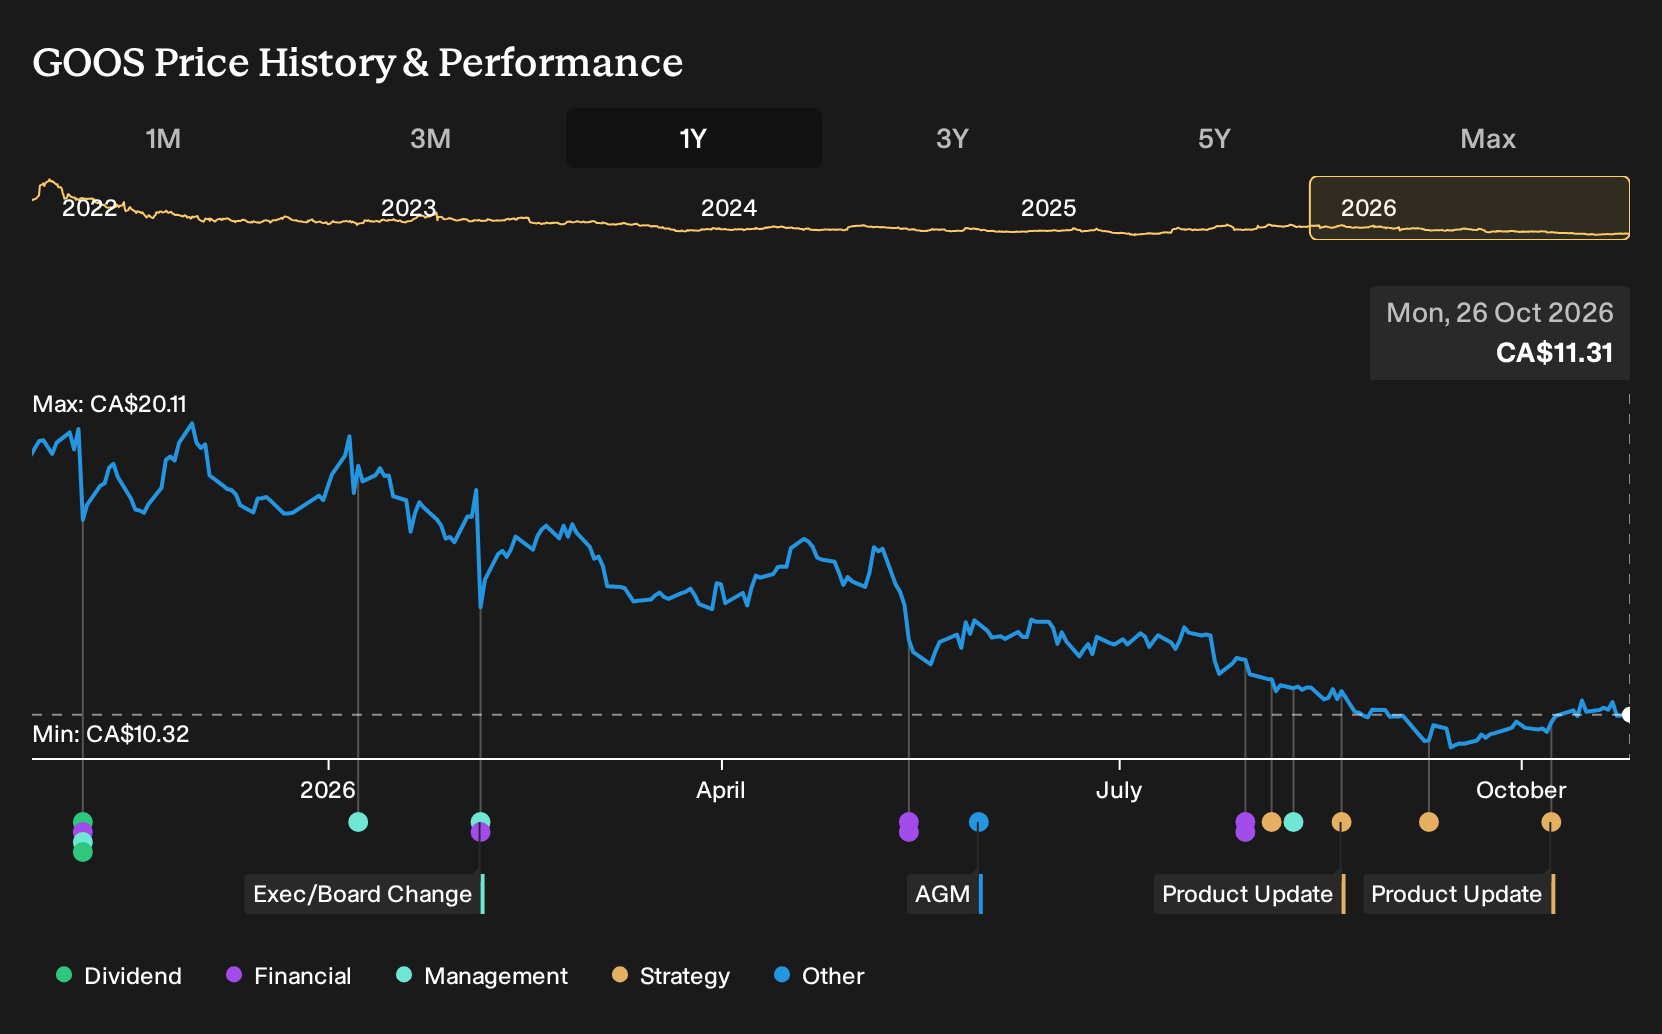
Task: Select the Max time range tab
Action: [1488, 138]
